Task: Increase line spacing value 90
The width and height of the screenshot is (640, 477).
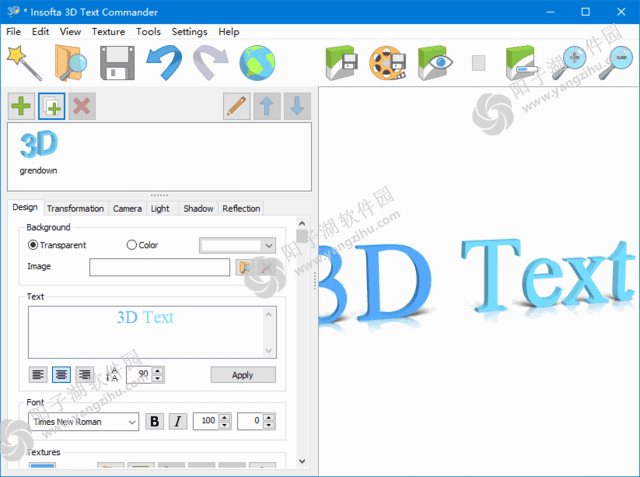Action: [158, 370]
